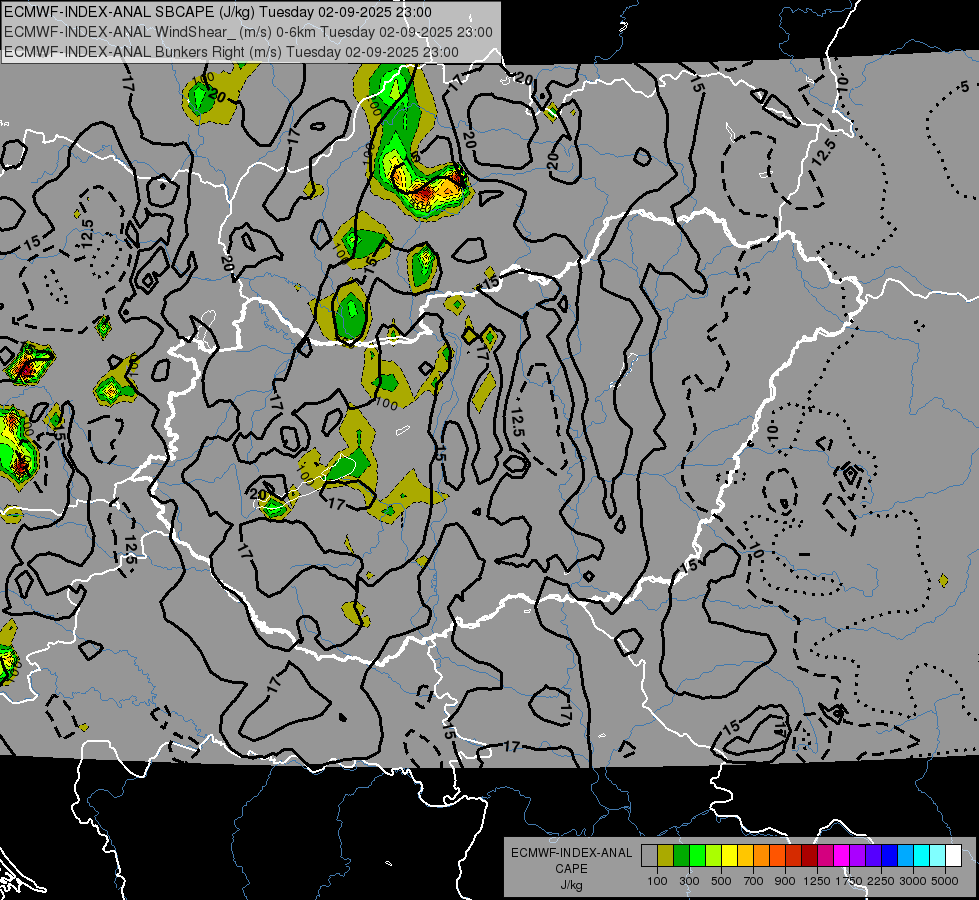The height and width of the screenshot is (900, 979).
Task: Pick the dark red CAPE legend swatch
Action: tap(810, 855)
